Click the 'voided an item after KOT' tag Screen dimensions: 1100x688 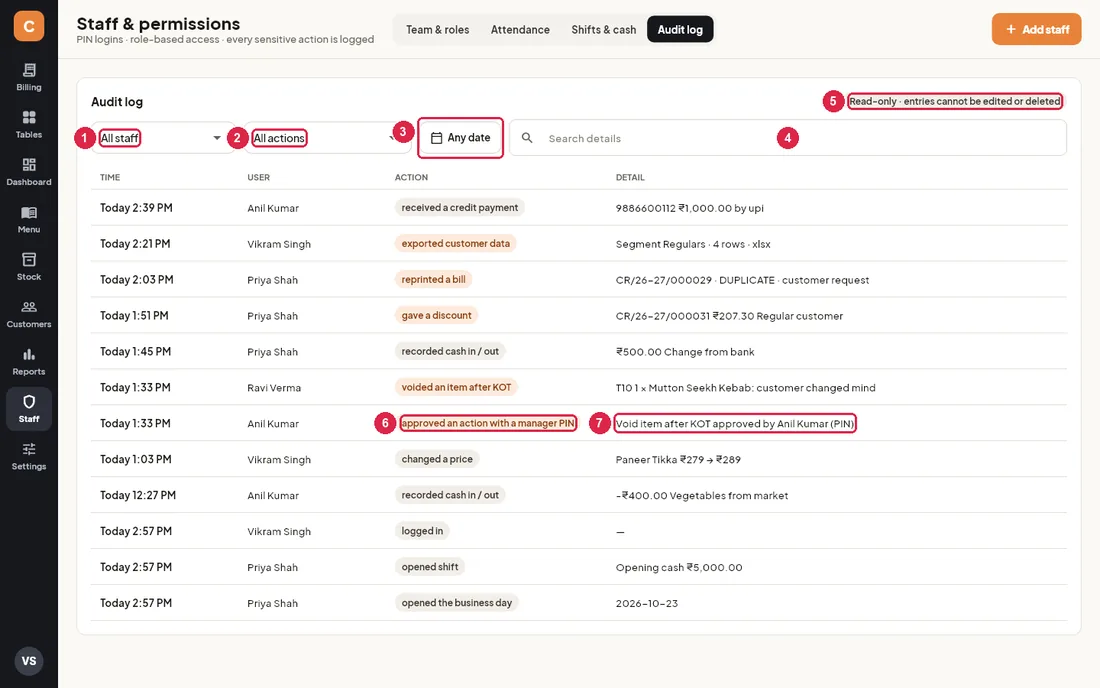click(456, 387)
